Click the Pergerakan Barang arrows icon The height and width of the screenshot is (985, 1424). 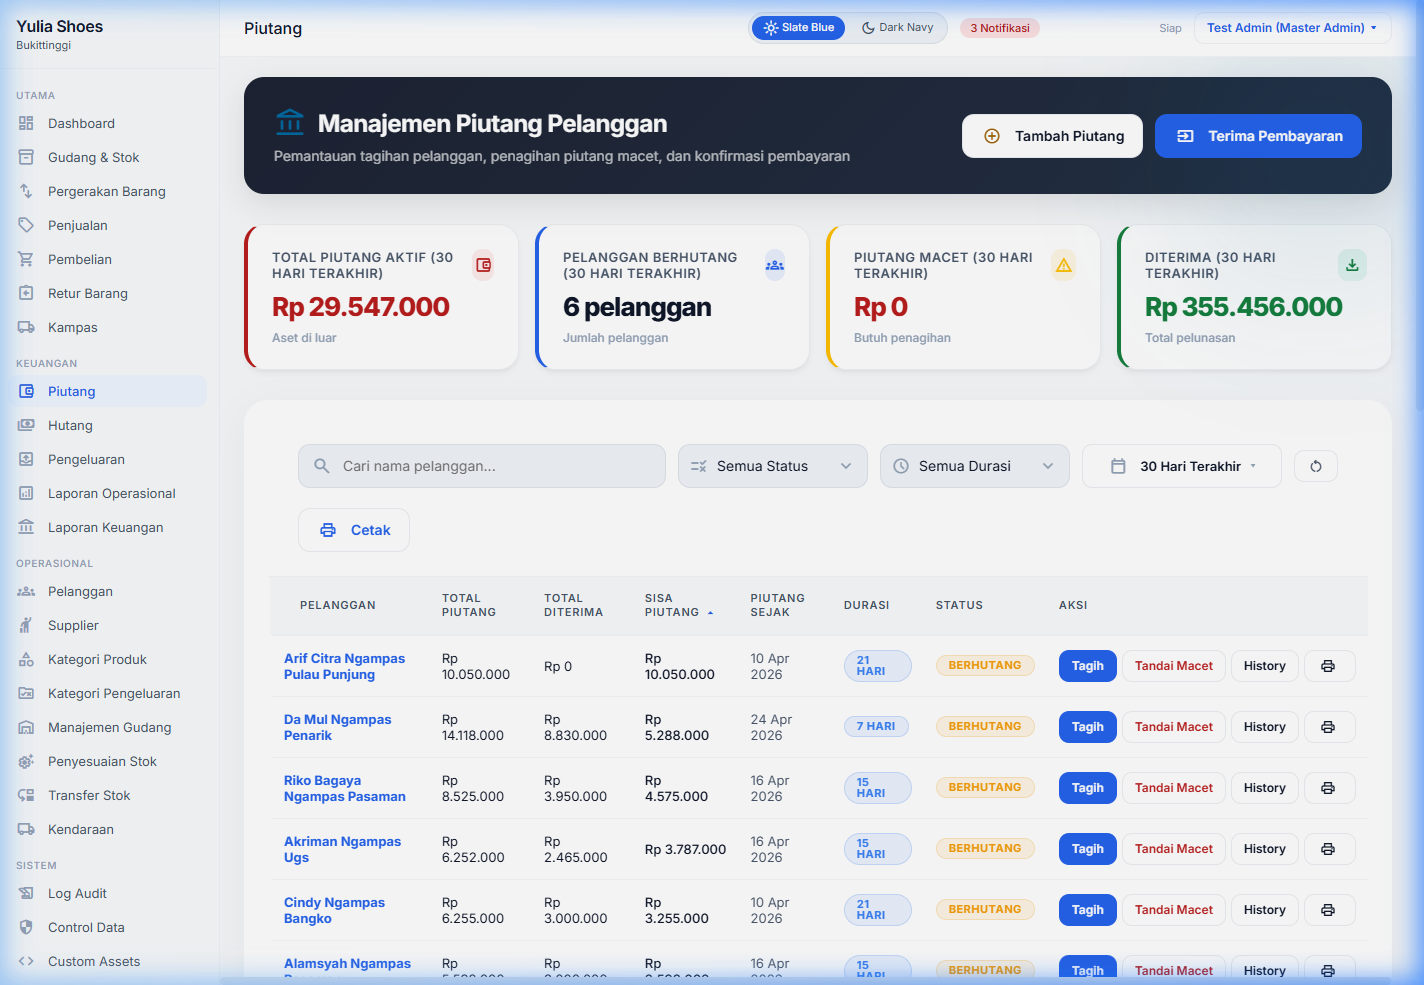[x=26, y=191]
